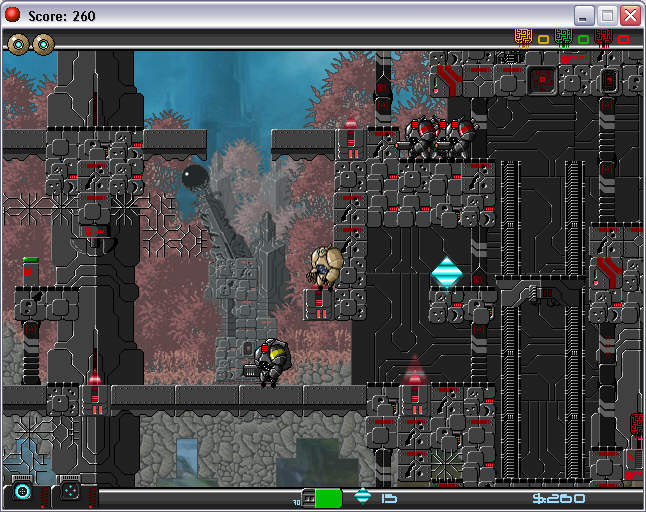Screen dimensions: 646x512
Task: Click the cyan diamond crystal counter icon
Action: point(363,496)
